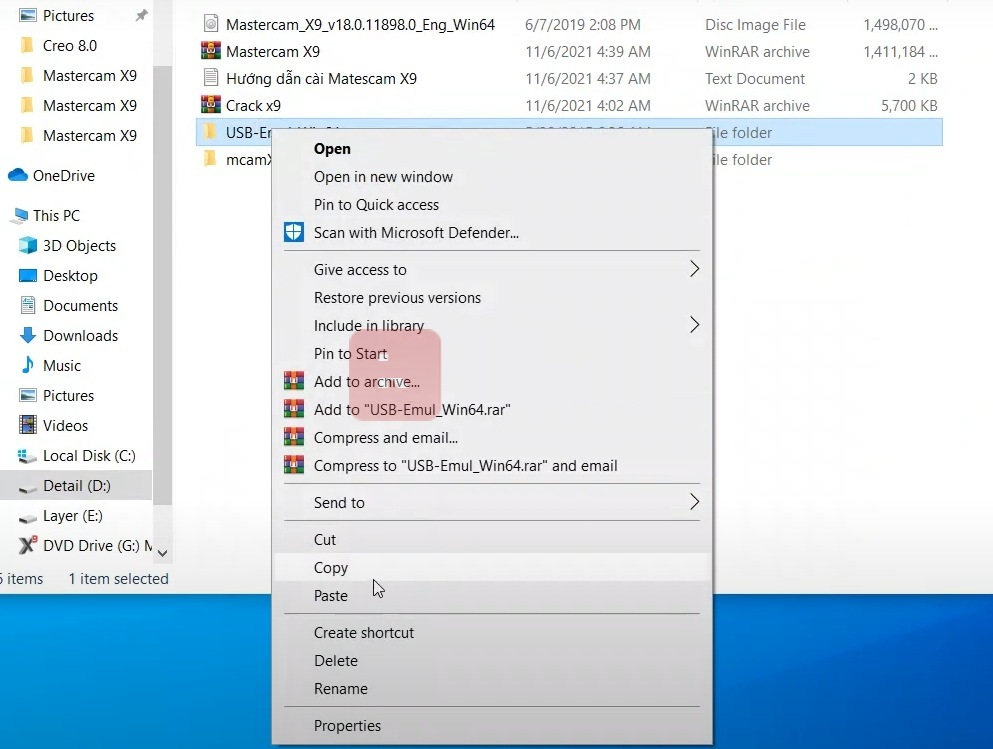Click the Local Disk (C:) drive icon

coord(27,455)
